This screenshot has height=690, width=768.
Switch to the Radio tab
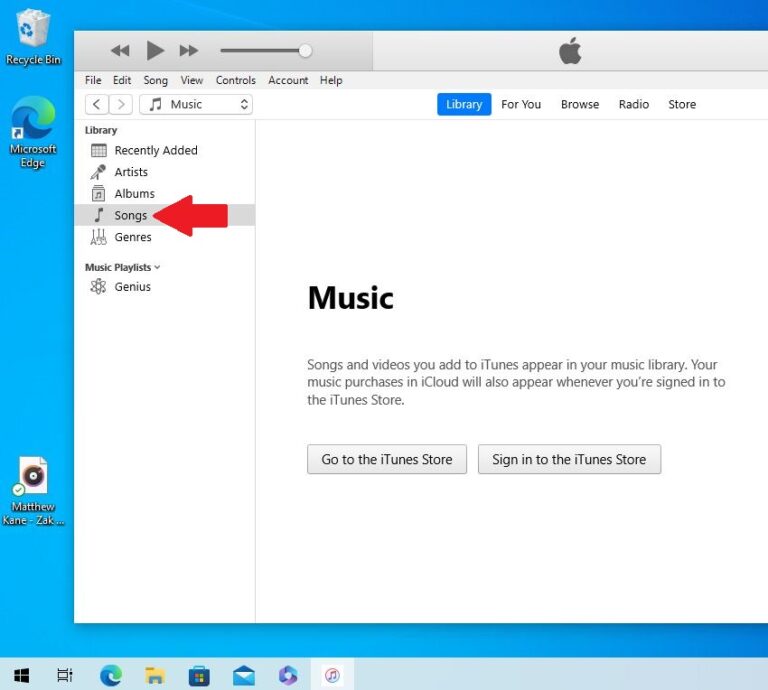(x=634, y=104)
